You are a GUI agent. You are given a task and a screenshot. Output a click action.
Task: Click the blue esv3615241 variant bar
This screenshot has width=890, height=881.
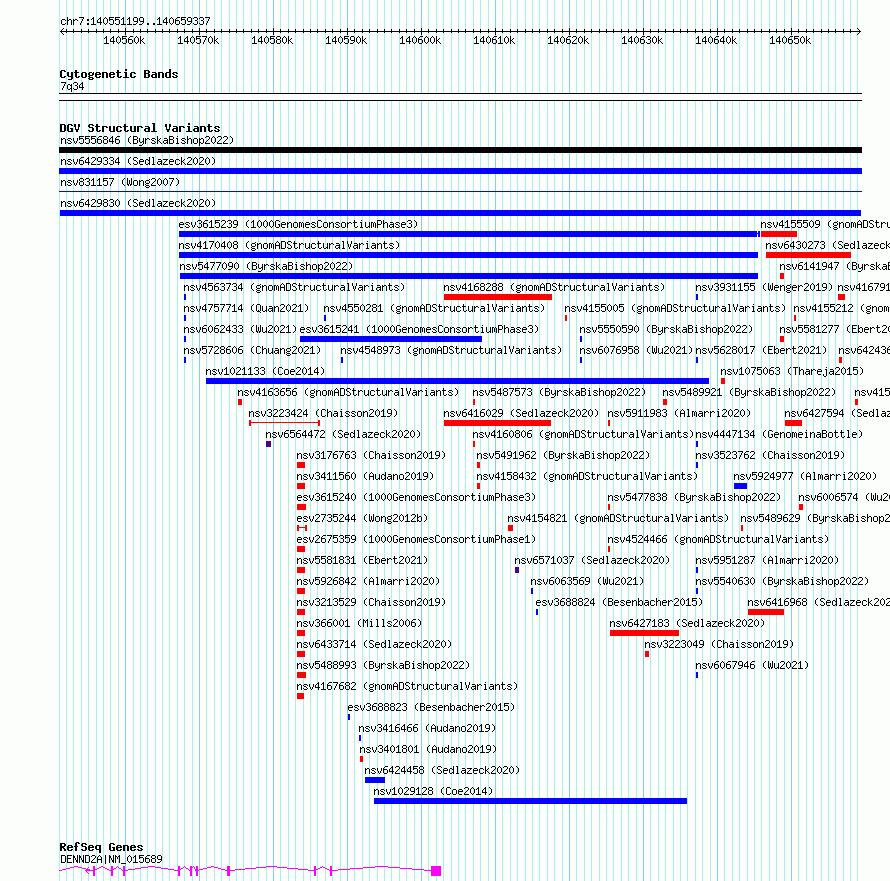[x=391, y=339]
